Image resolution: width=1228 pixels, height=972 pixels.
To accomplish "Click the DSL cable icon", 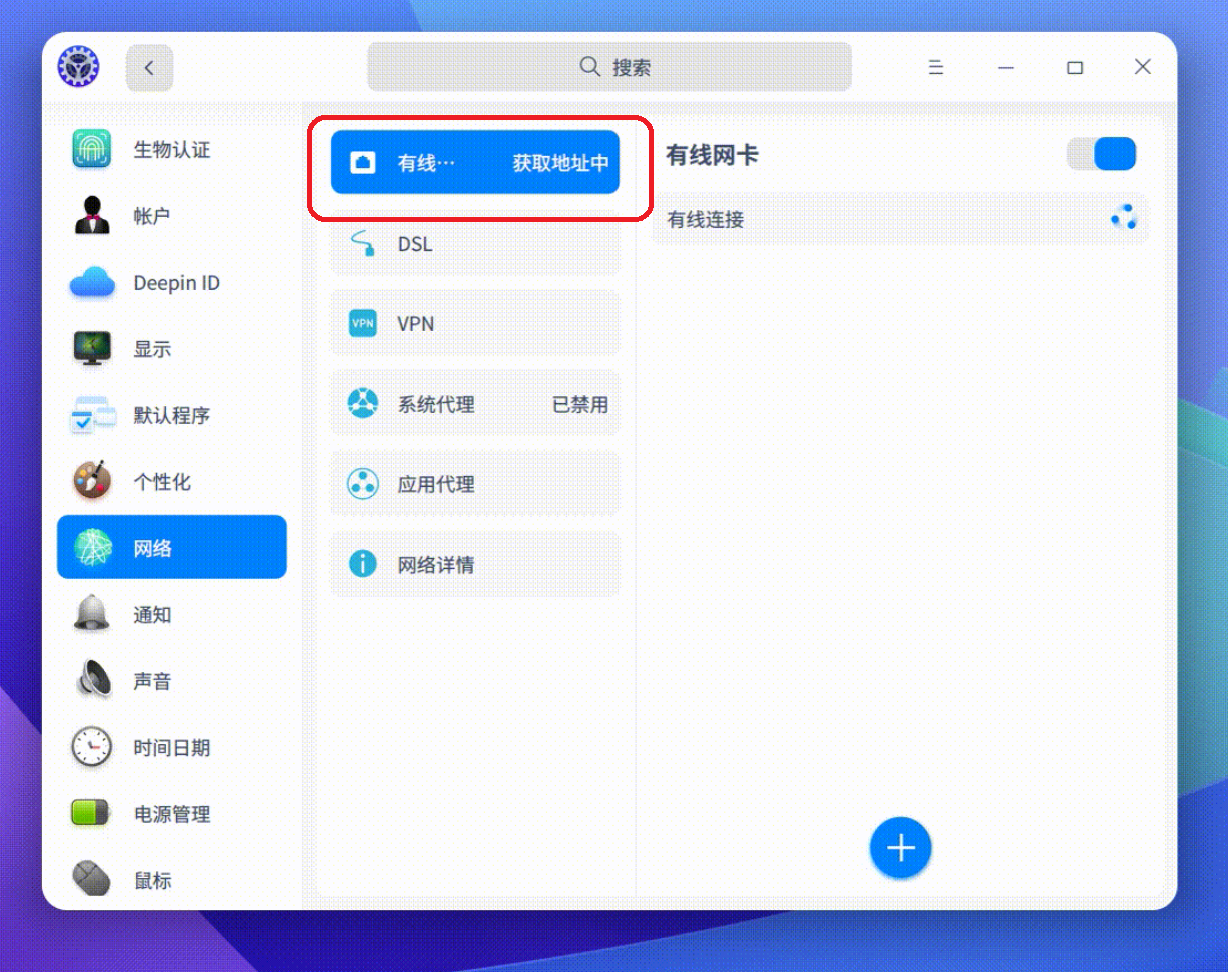I will (363, 243).
